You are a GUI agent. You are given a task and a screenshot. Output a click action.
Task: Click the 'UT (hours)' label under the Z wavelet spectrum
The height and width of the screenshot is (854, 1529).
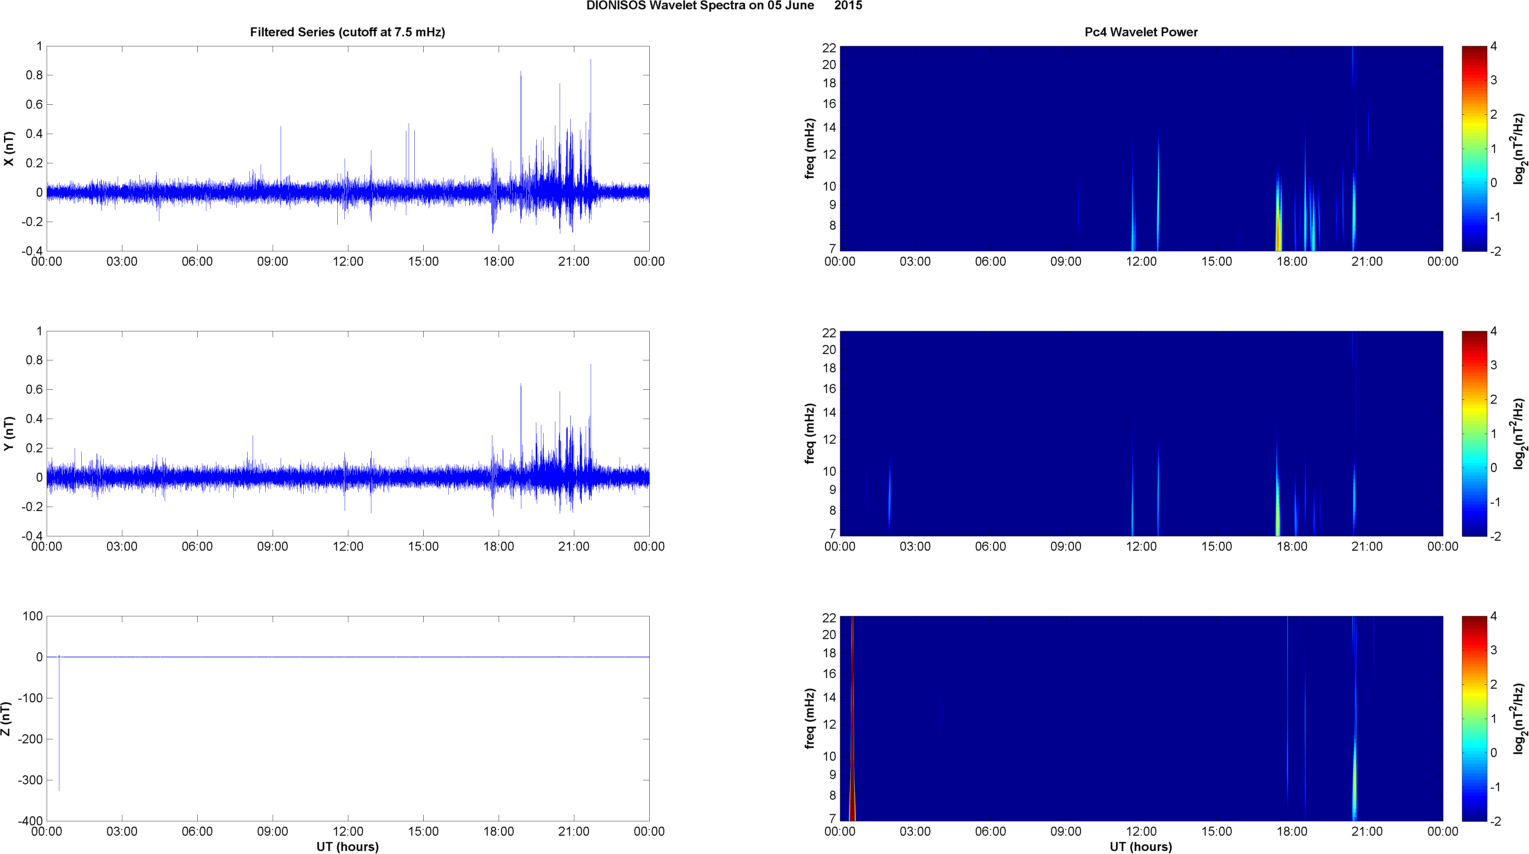pos(1141,847)
